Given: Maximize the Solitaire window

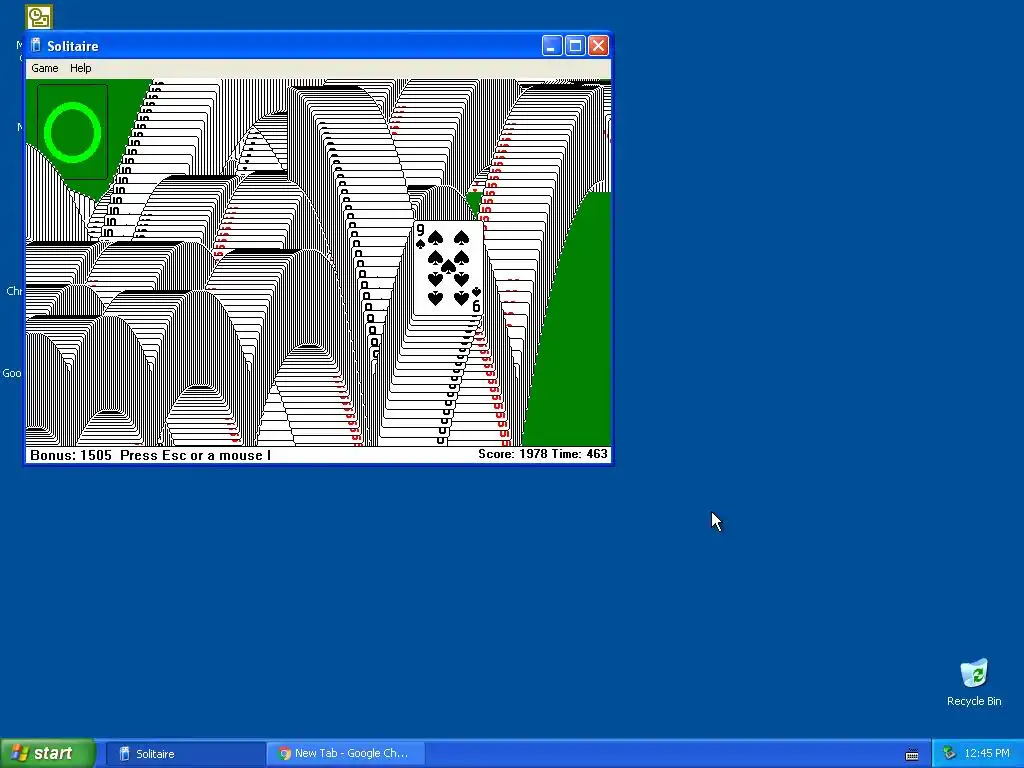Looking at the screenshot, I should pos(575,46).
